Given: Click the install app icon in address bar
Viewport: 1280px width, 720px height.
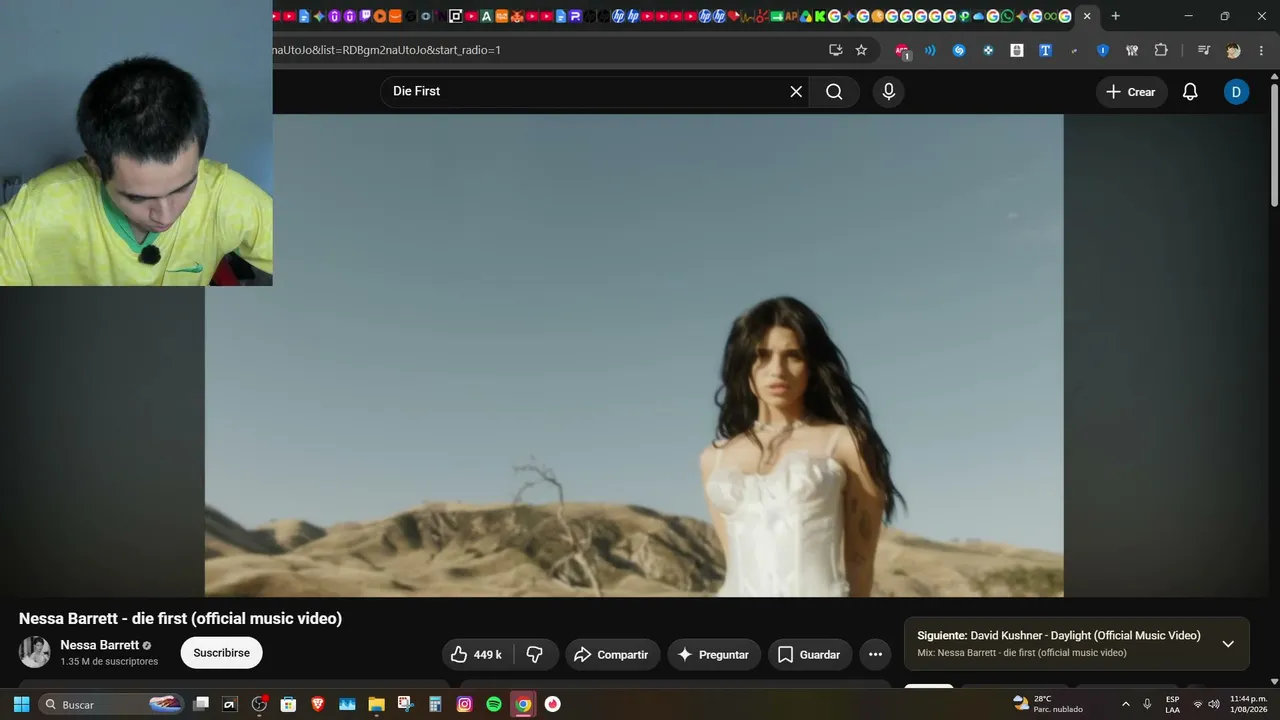Looking at the screenshot, I should point(836,50).
